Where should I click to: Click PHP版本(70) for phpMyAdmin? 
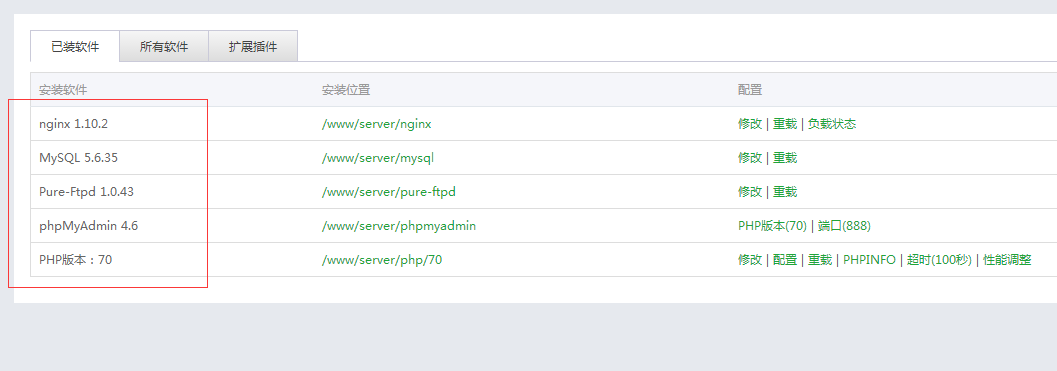coord(773,226)
